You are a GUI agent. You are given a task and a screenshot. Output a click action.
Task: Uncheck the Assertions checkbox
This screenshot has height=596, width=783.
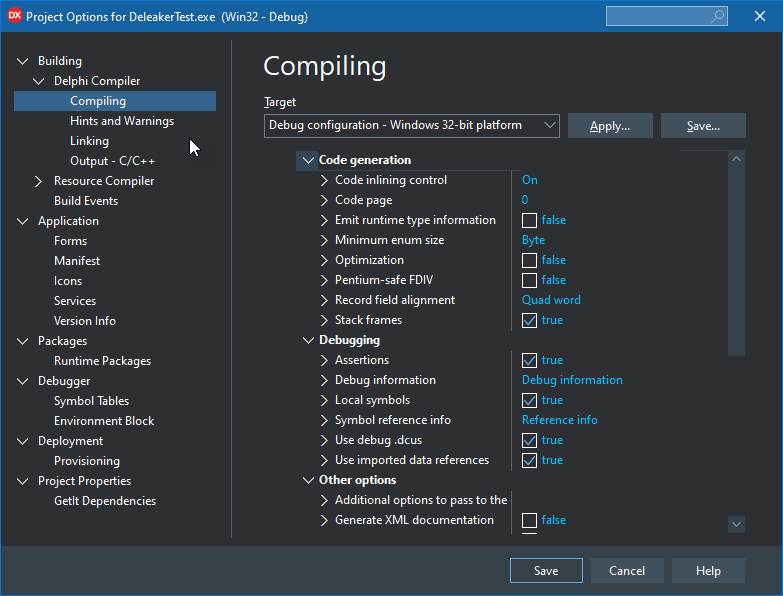point(529,360)
